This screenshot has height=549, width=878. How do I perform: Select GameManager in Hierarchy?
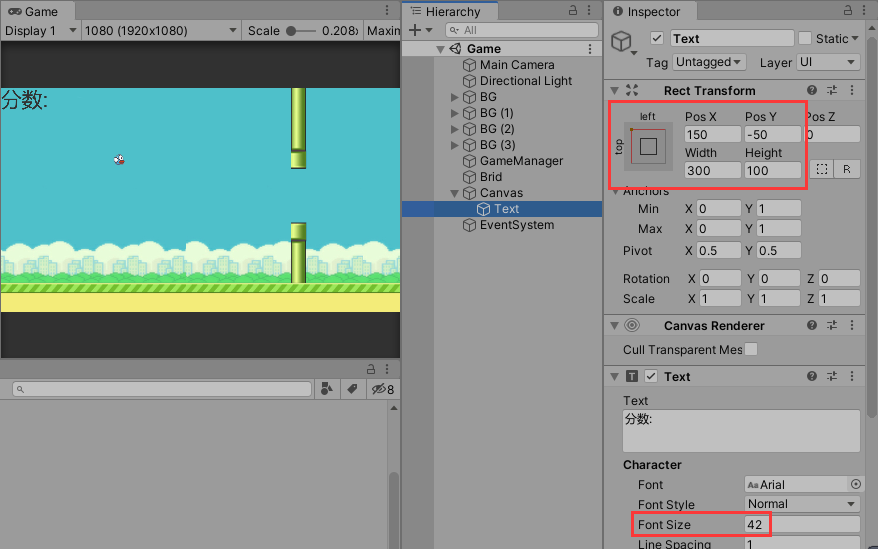click(x=521, y=161)
